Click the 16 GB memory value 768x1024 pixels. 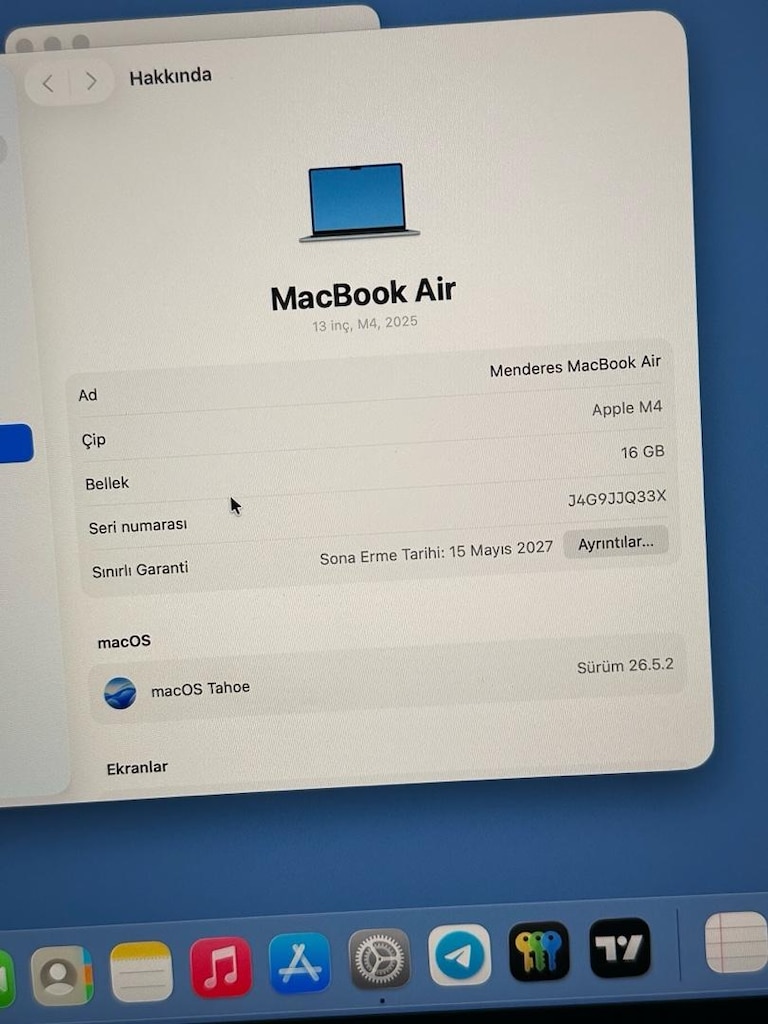click(x=643, y=452)
